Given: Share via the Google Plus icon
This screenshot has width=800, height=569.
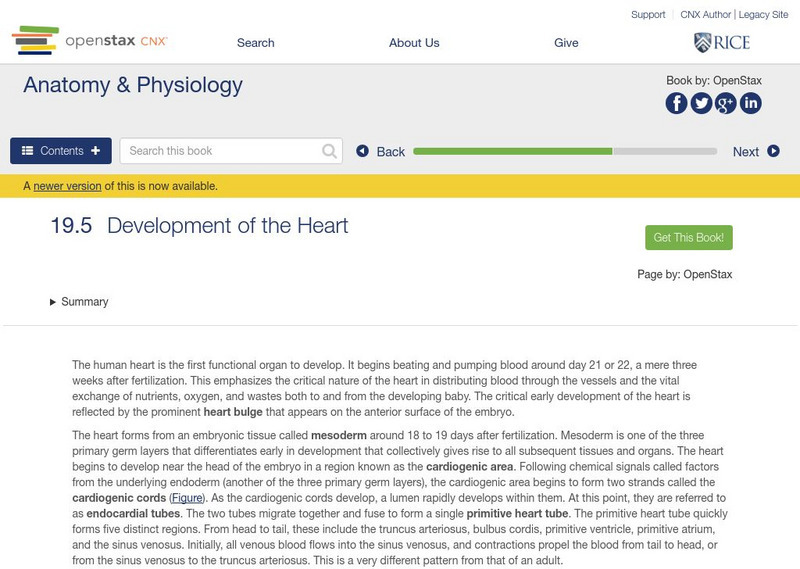Looking at the screenshot, I should click(x=726, y=103).
